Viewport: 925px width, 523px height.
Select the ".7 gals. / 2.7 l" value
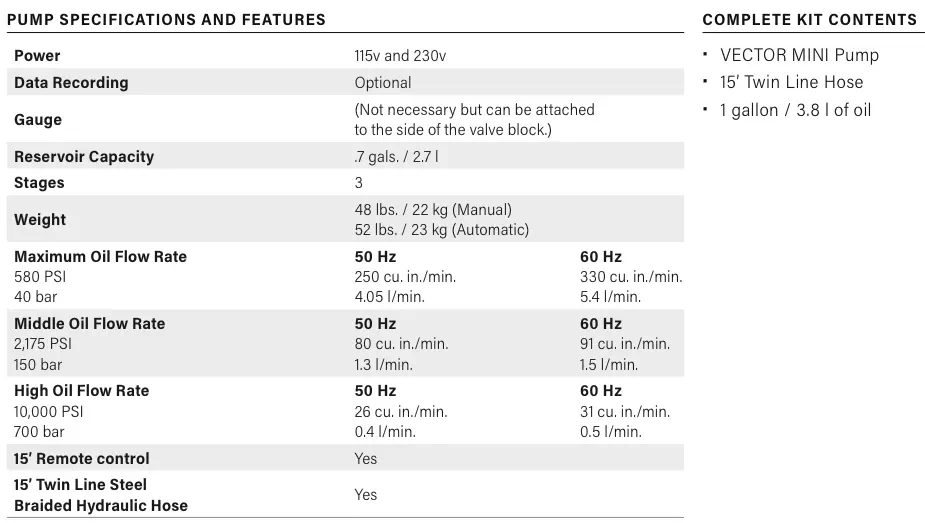[x=396, y=156]
